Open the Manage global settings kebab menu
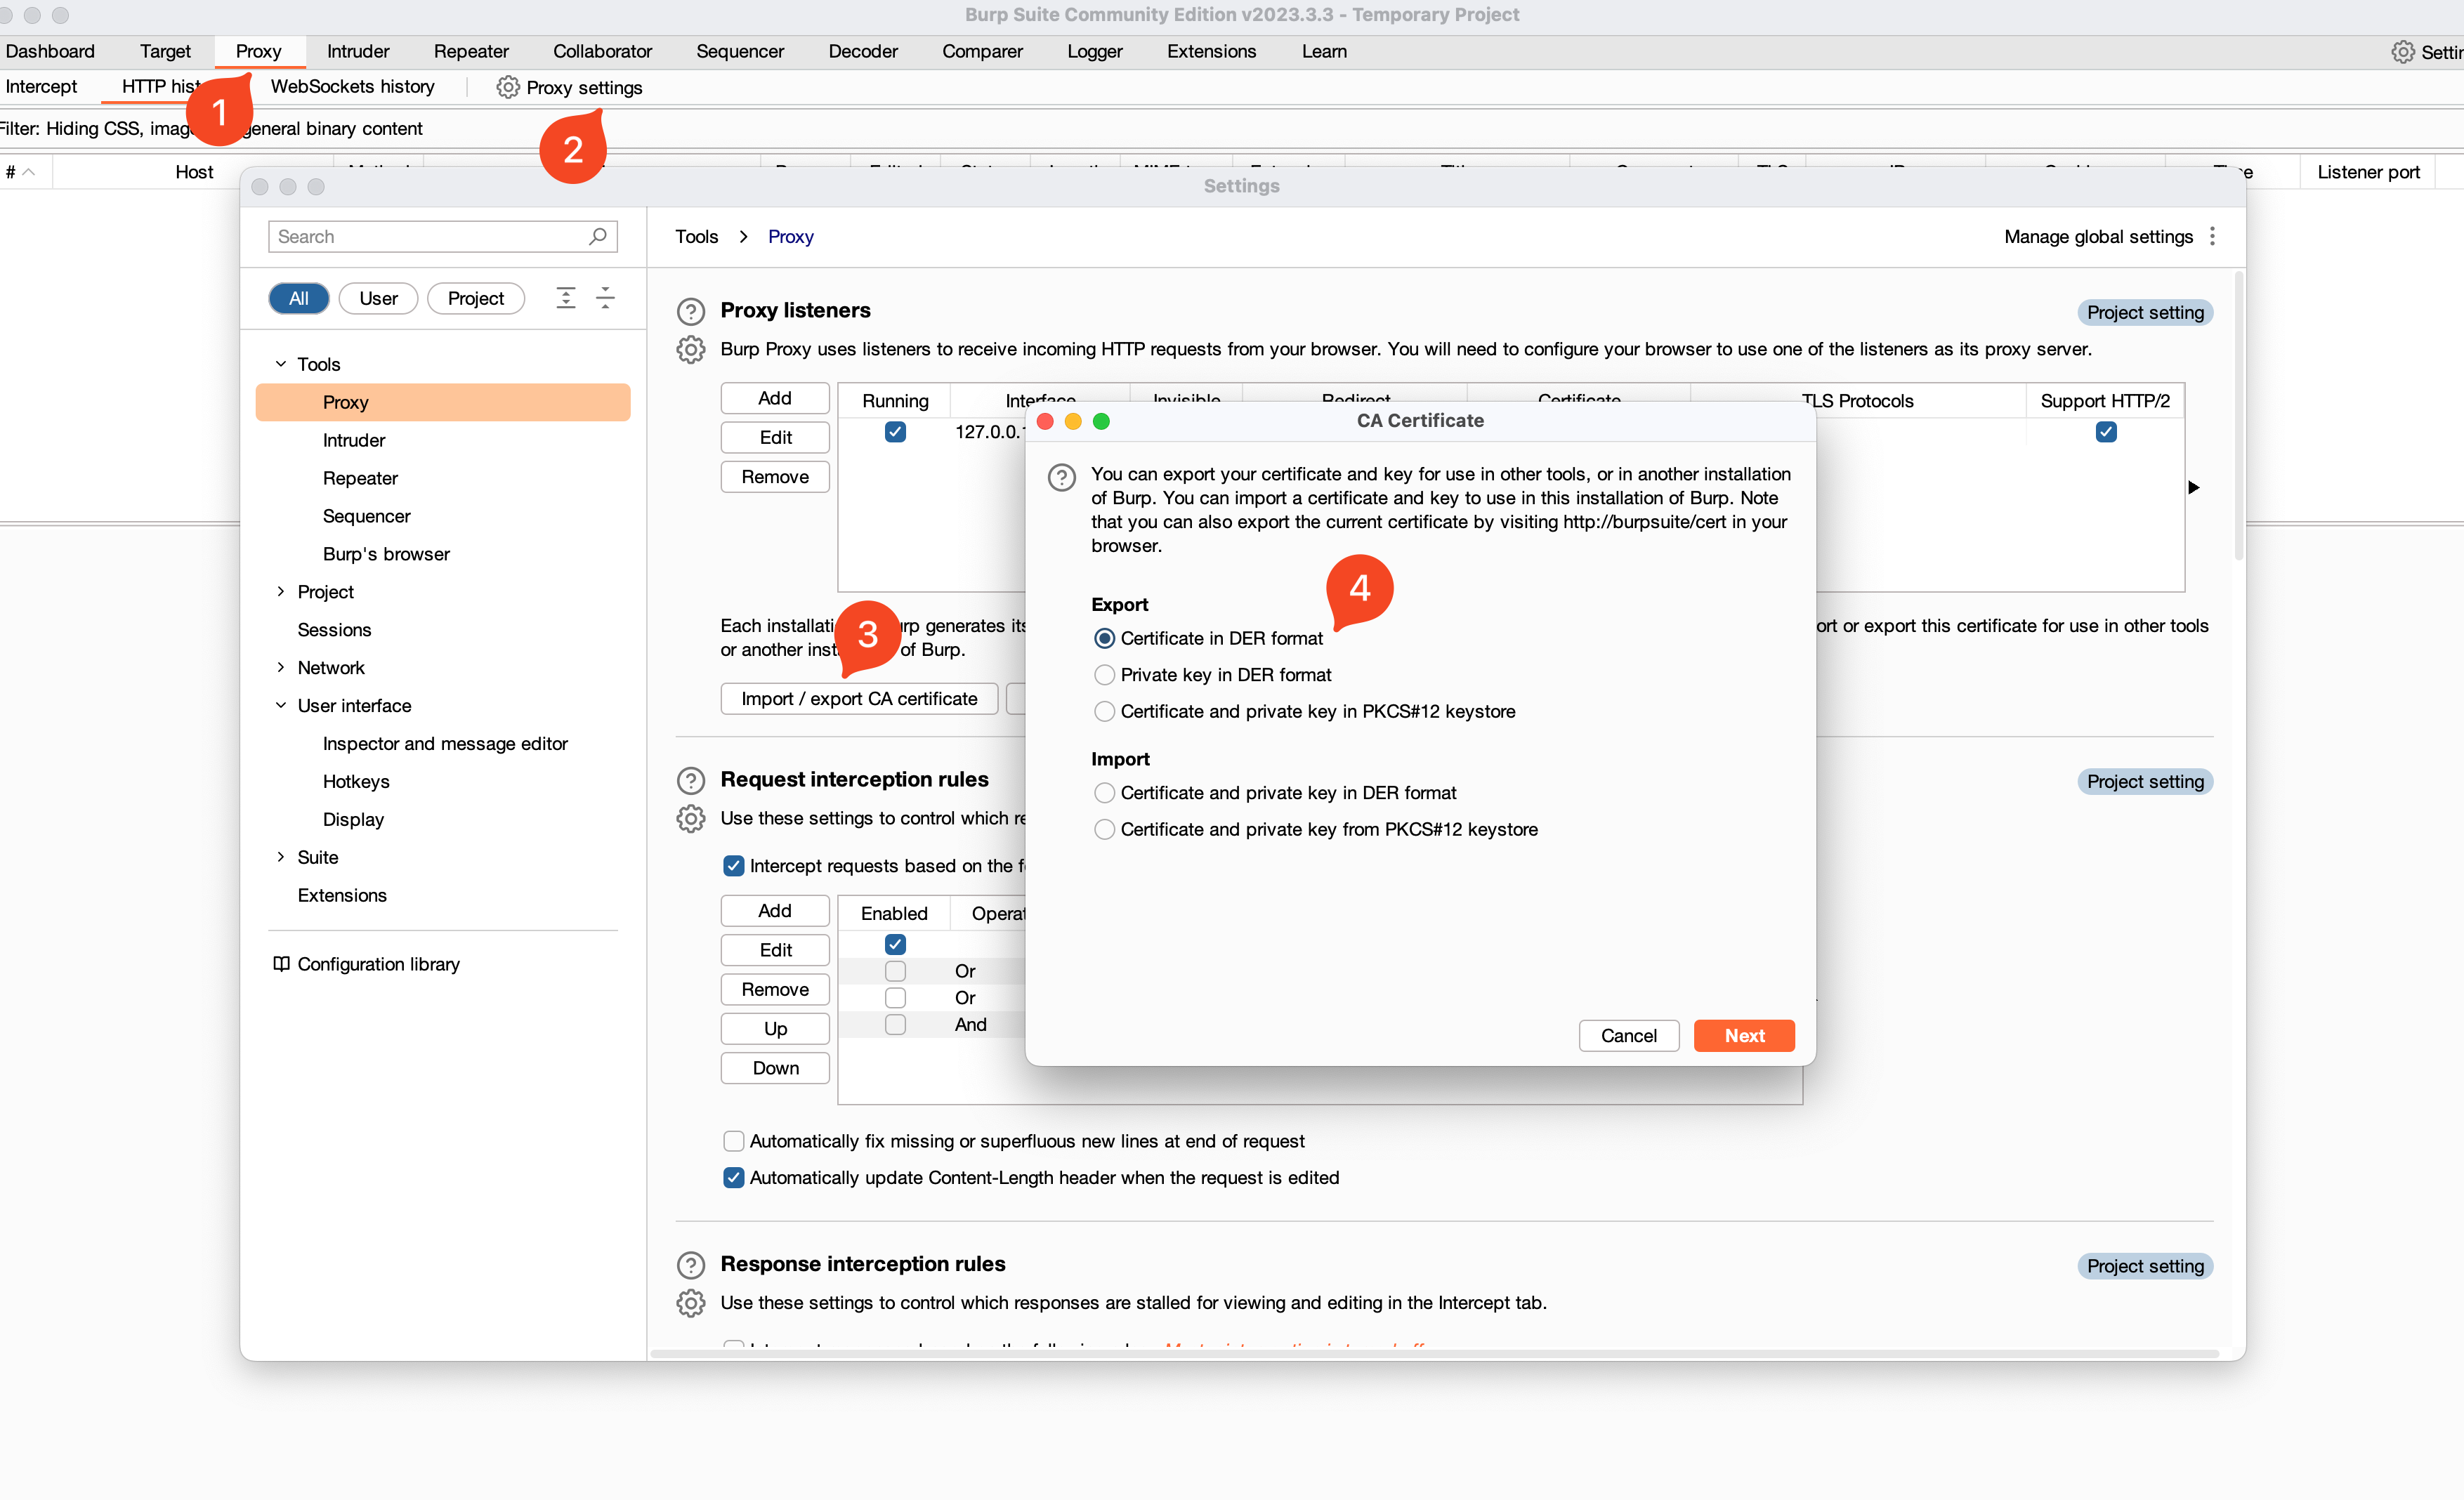The width and height of the screenshot is (2464, 1500). [x=2212, y=236]
